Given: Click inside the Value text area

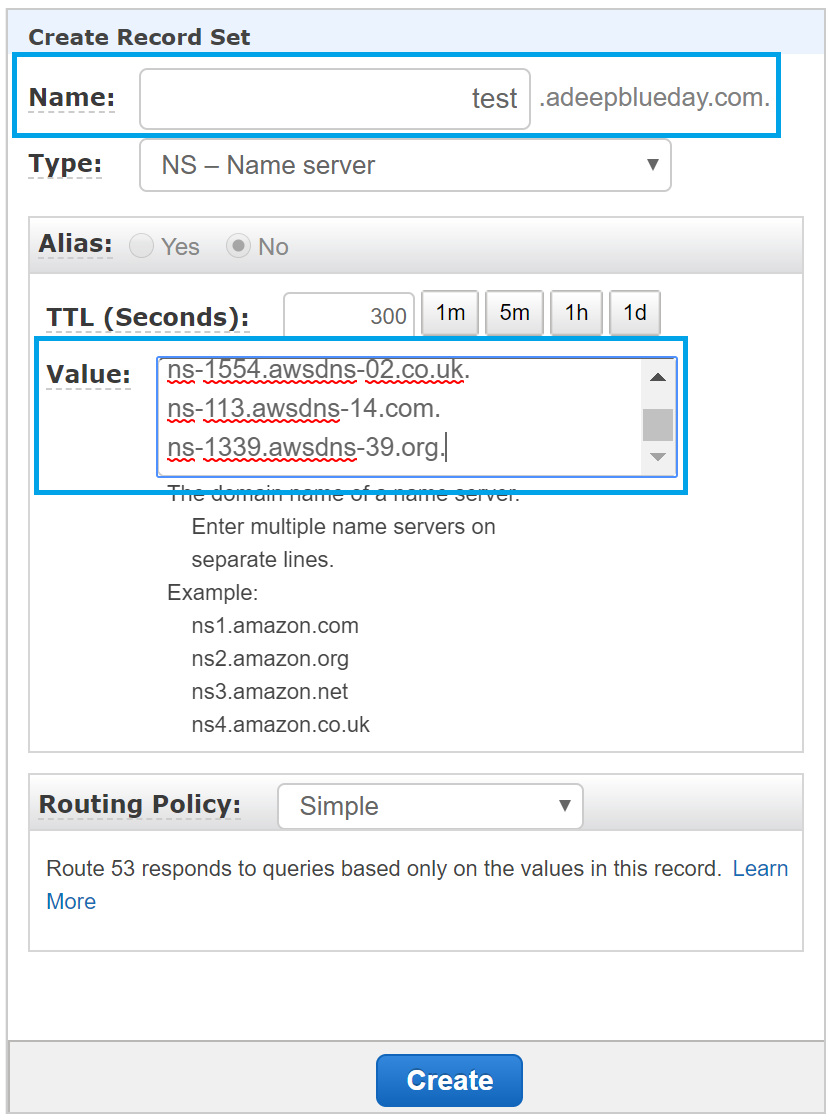Looking at the screenshot, I should point(400,415).
